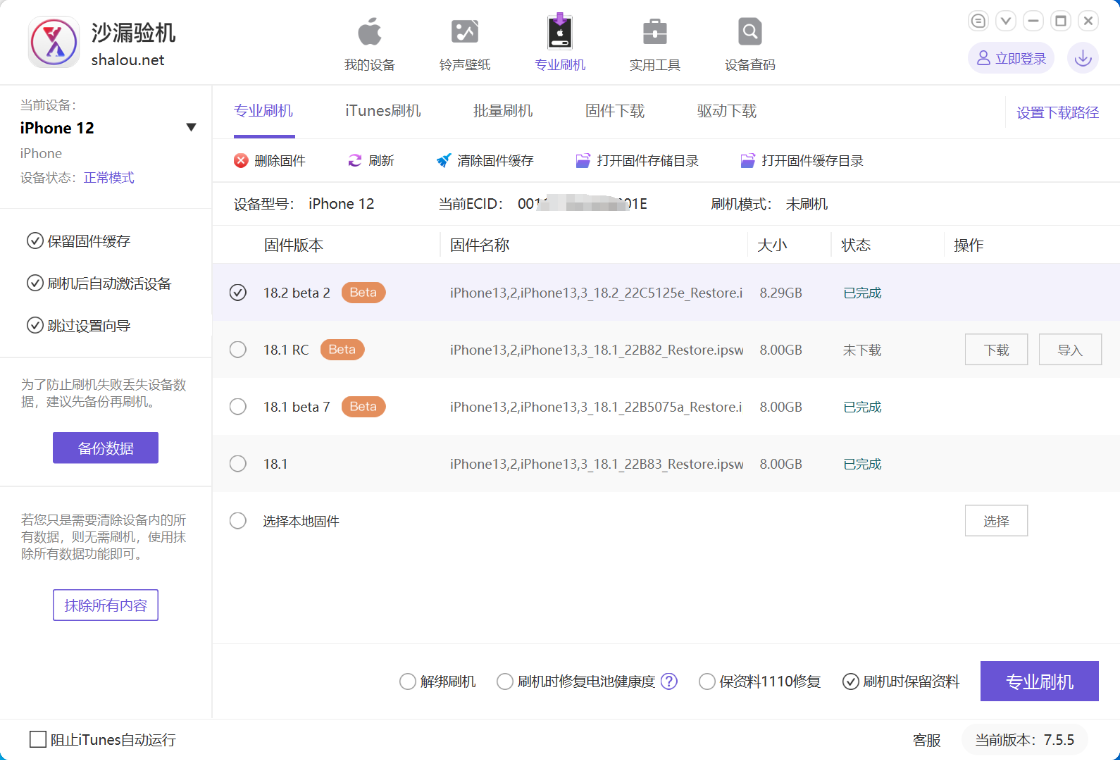Open the 铃声壁纸 section icon
This screenshot has height=760, width=1120.
(465, 33)
